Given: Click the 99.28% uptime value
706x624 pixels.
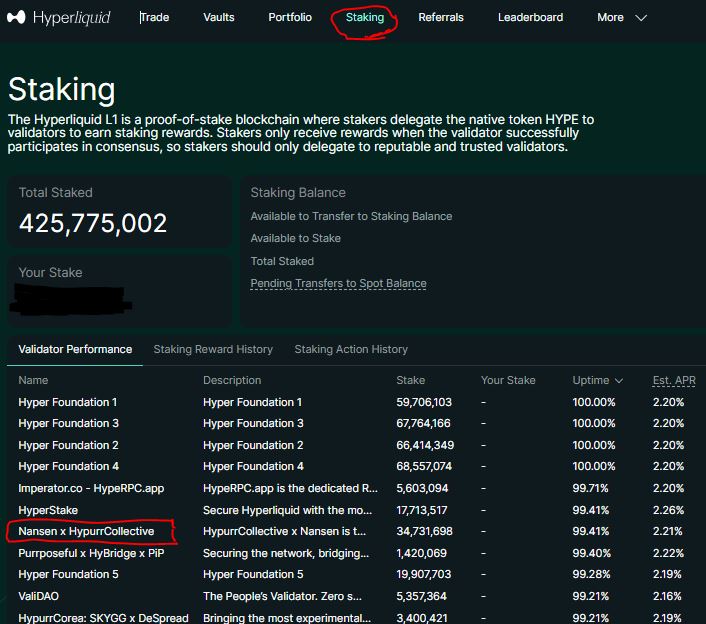Looking at the screenshot, I should point(591,574).
